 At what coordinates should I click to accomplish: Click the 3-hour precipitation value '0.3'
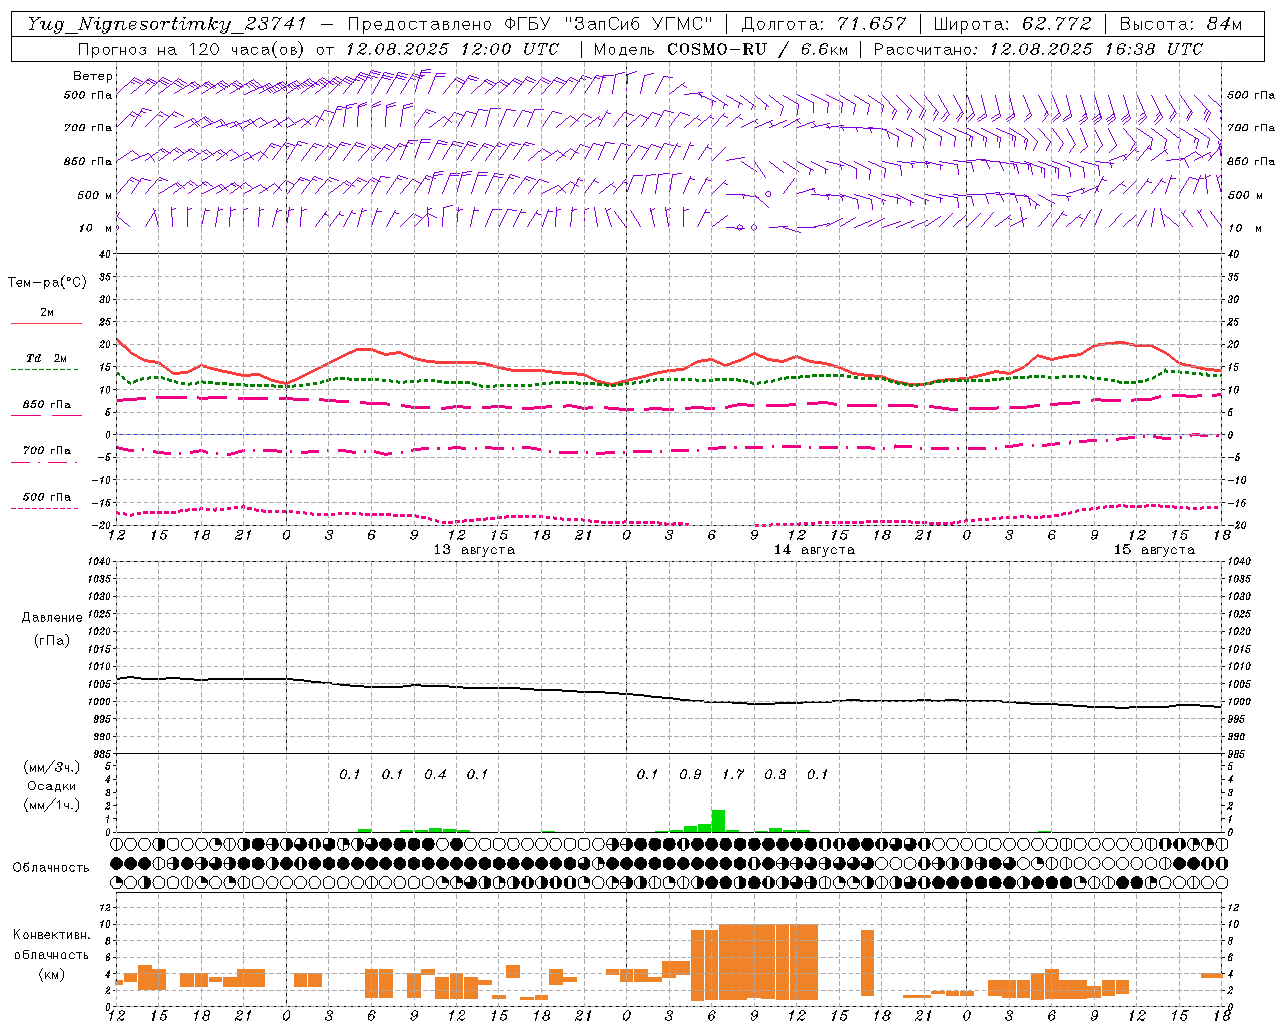coord(775,774)
